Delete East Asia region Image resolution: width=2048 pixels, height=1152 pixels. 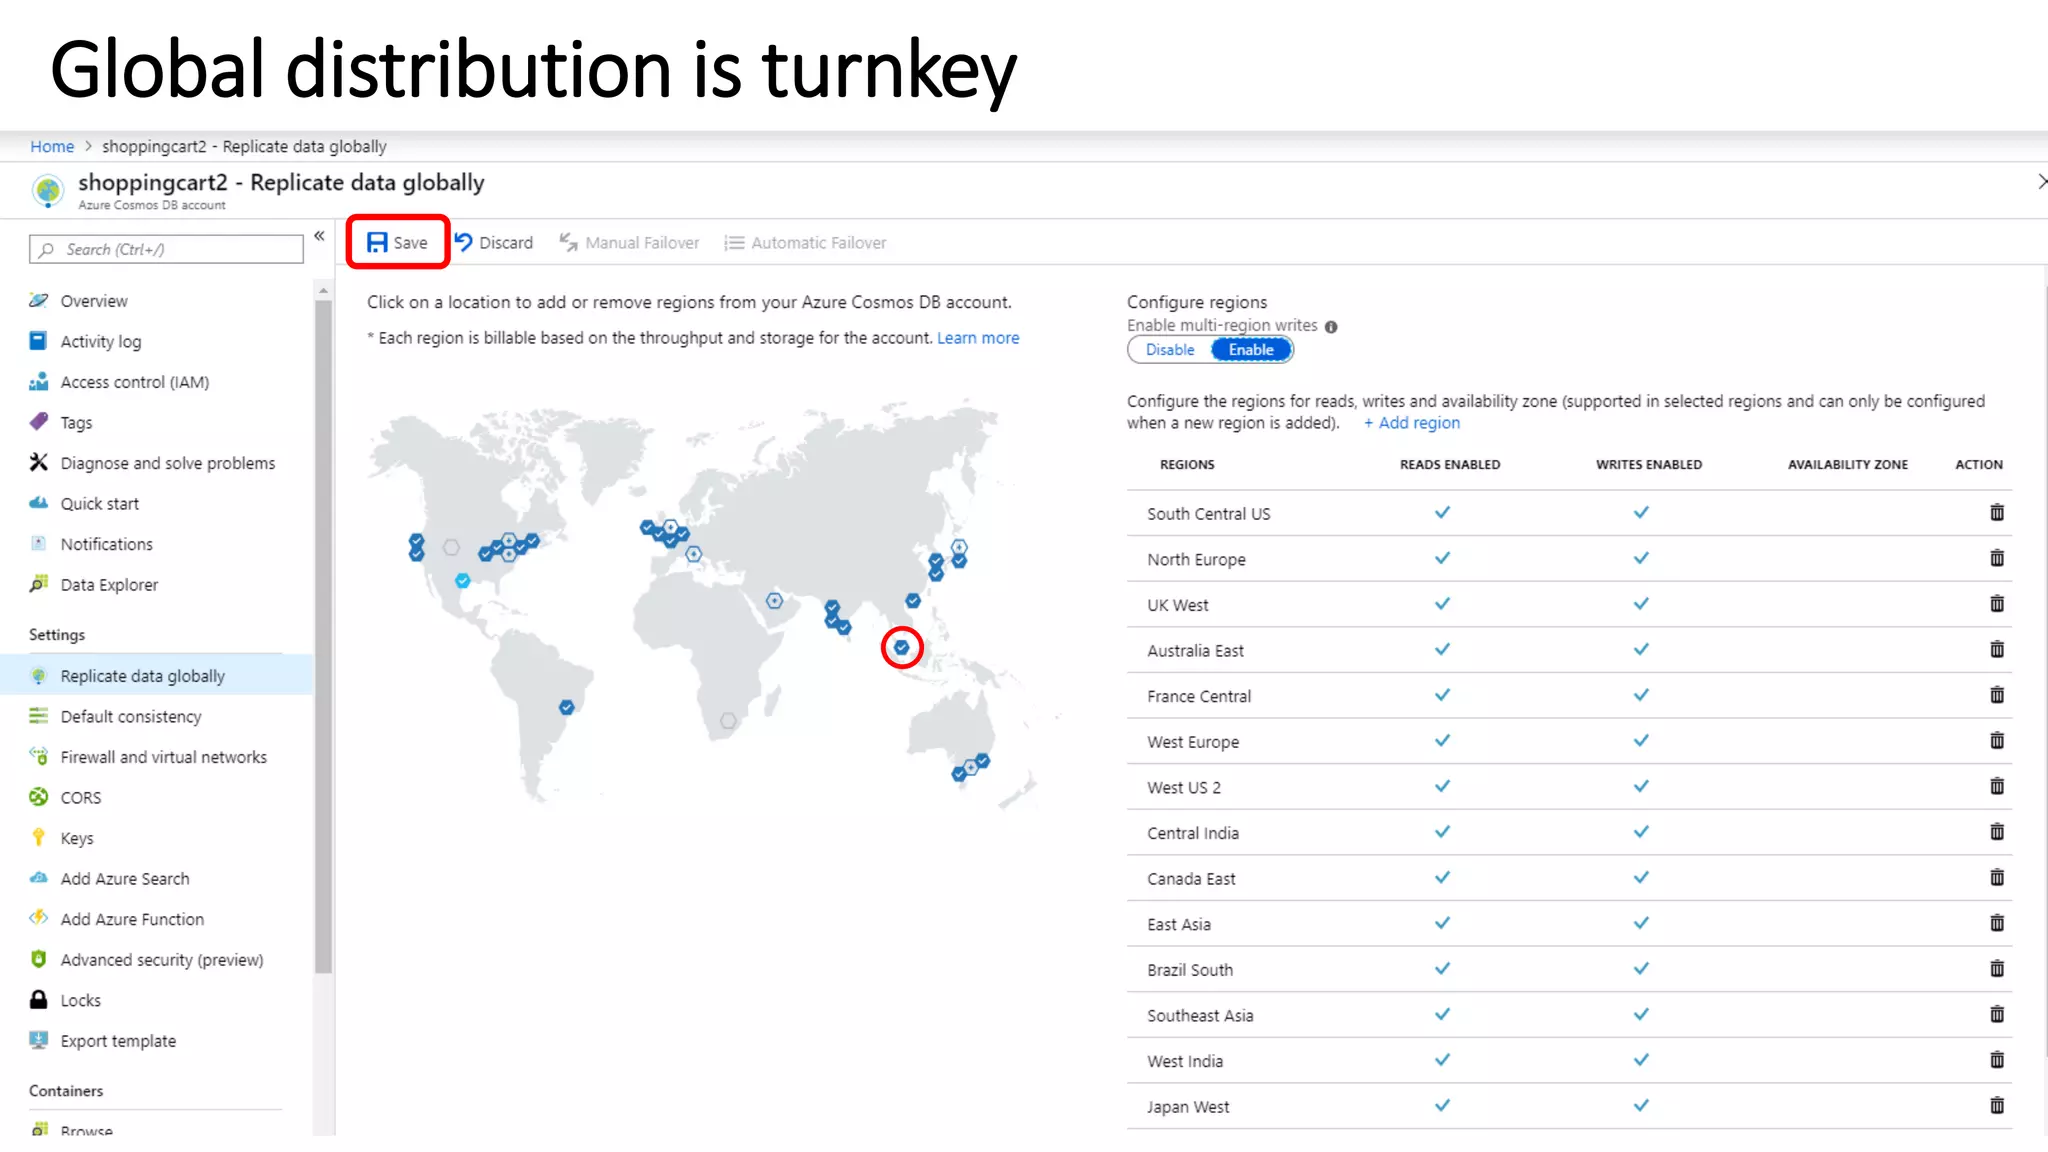(x=1997, y=923)
